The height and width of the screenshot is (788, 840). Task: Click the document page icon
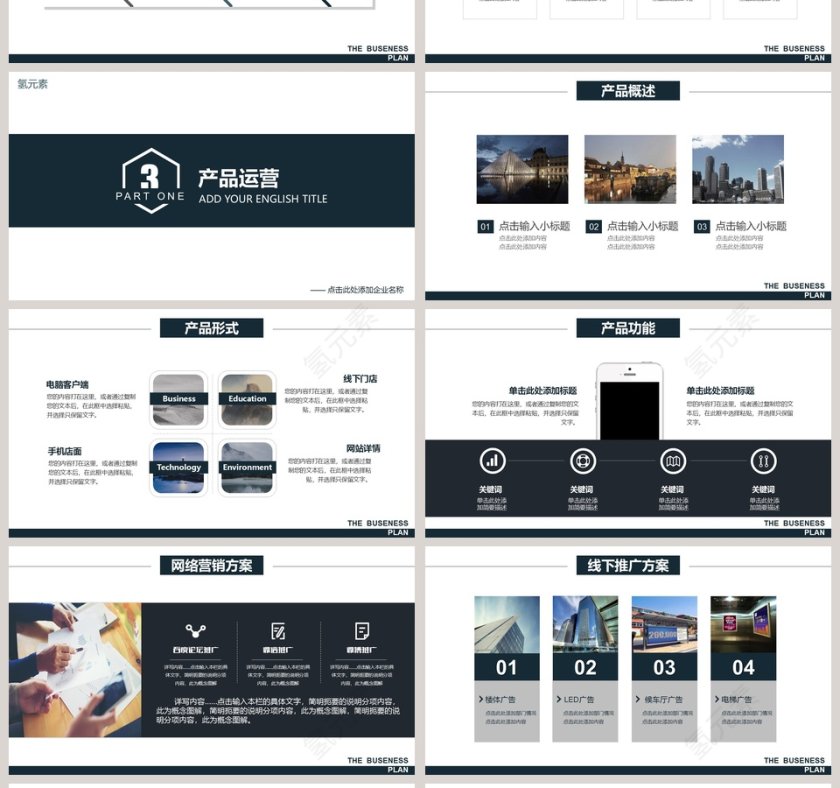pos(362,631)
